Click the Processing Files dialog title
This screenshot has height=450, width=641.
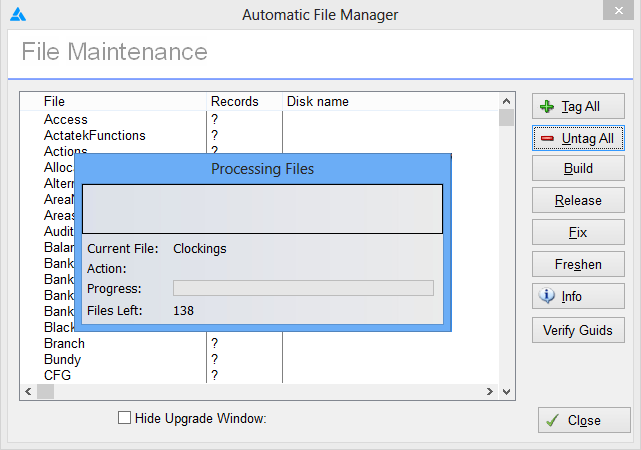pos(262,169)
